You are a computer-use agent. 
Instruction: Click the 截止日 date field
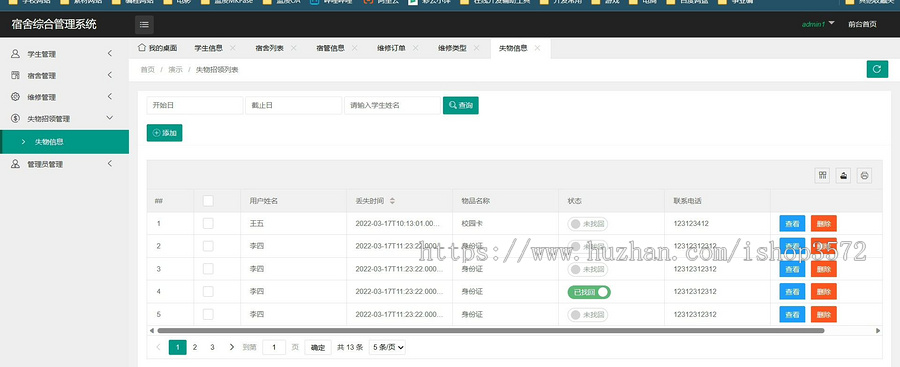(x=293, y=105)
